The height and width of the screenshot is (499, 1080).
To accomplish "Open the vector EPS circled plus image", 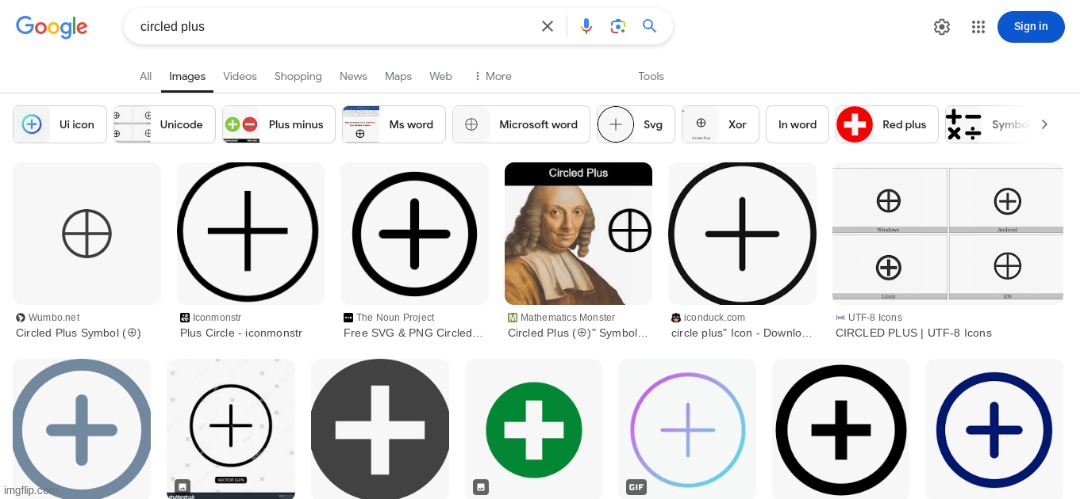I will pyautogui.click(x=231, y=429).
